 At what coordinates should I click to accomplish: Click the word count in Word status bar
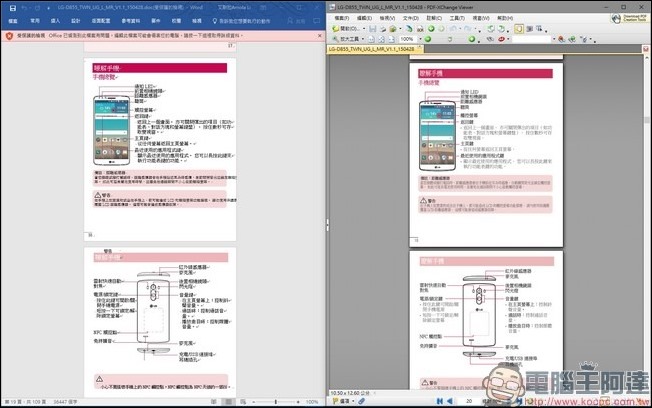click(65, 402)
